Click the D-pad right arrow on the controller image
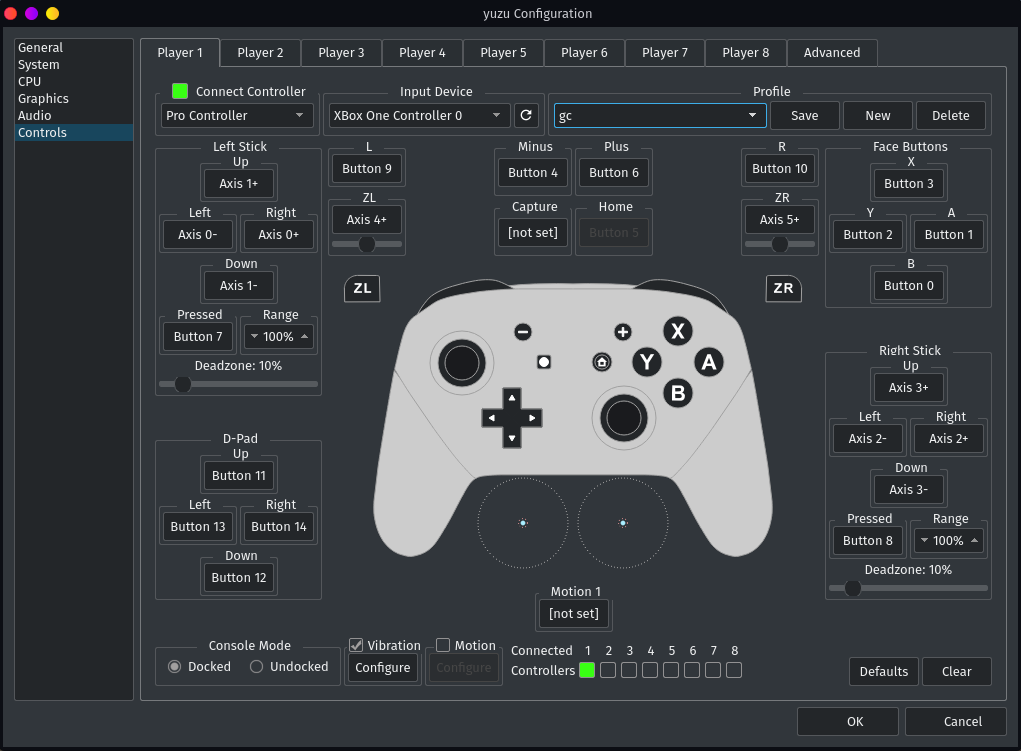 point(532,418)
